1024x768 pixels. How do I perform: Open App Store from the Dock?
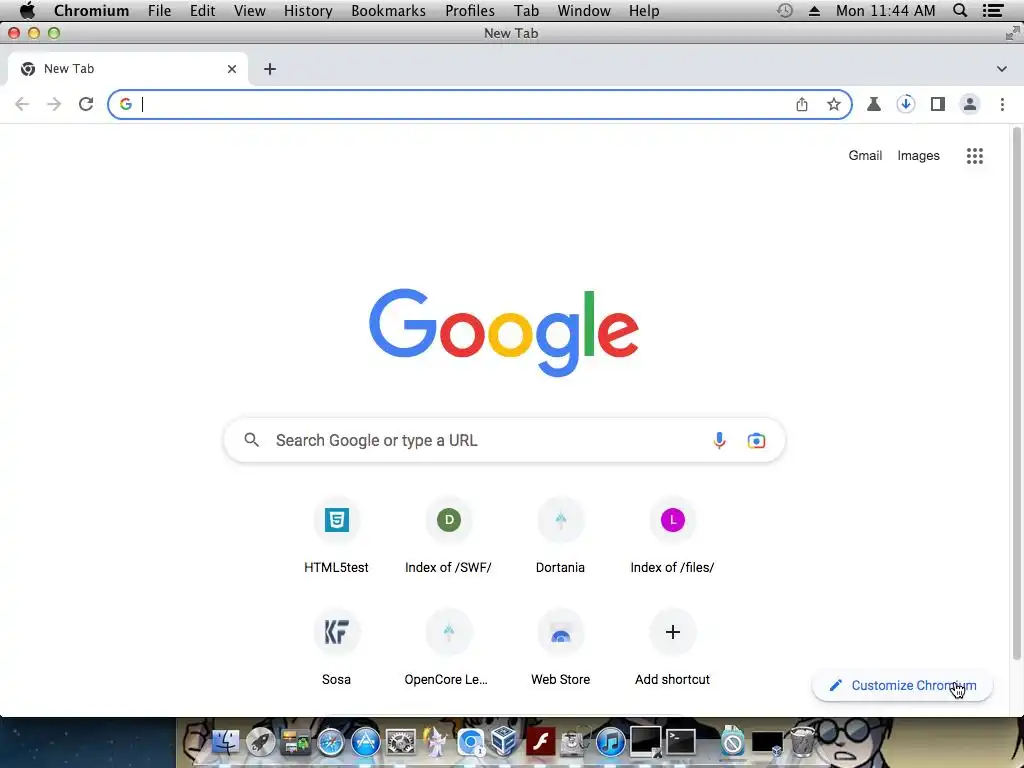point(366,743)
